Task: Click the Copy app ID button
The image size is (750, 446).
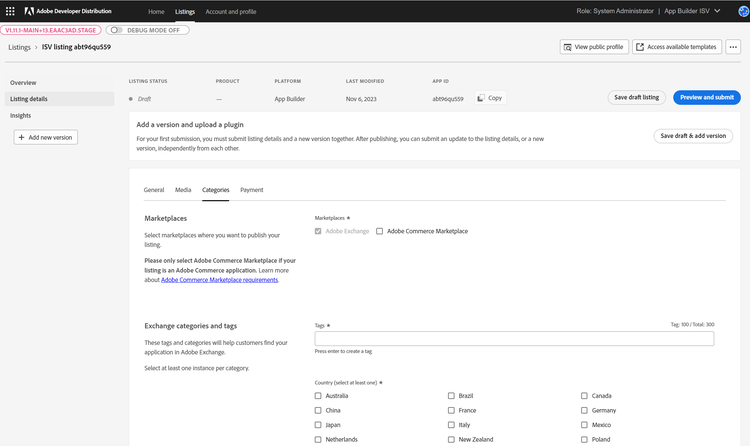Action: [490, 98]
